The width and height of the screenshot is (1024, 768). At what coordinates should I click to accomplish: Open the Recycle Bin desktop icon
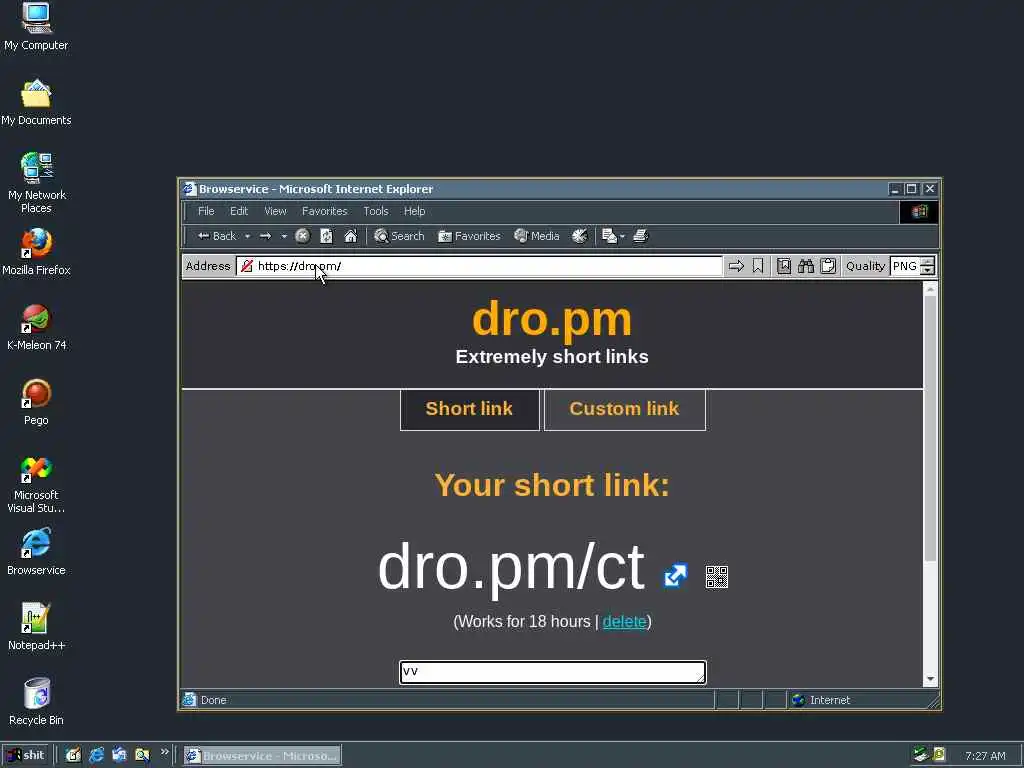(x=36, y=702)
